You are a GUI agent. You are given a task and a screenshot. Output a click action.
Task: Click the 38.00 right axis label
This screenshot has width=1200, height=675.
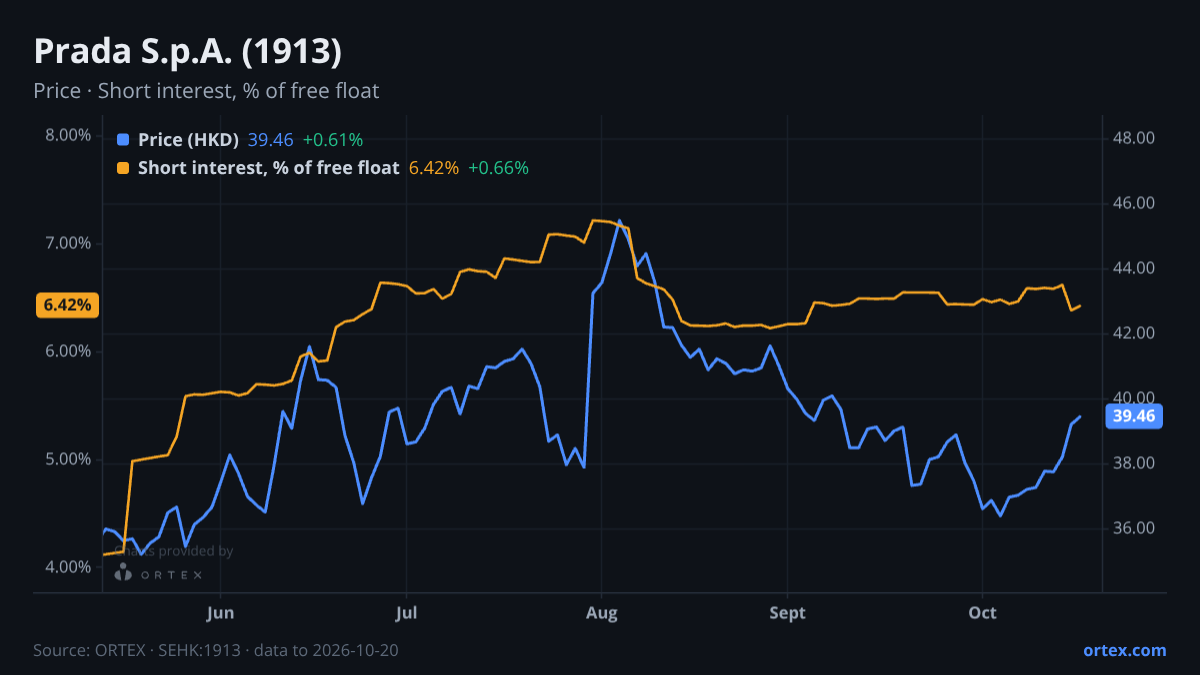(1134, 464)
